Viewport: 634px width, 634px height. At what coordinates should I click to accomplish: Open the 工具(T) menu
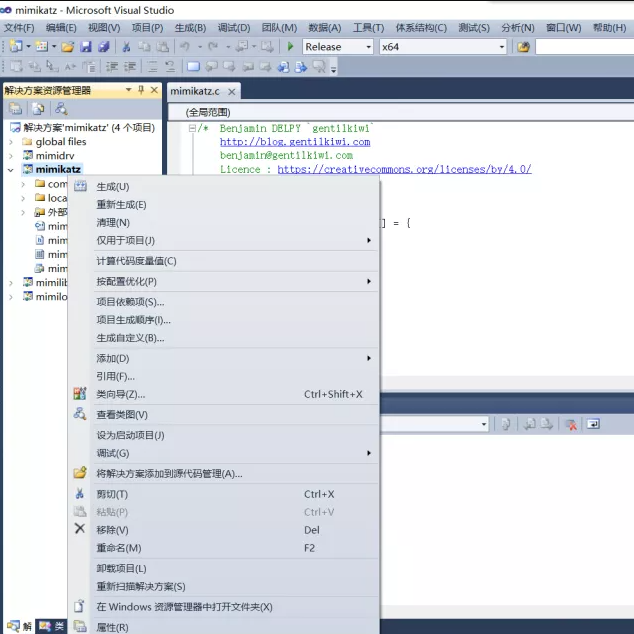click(369, 27)
